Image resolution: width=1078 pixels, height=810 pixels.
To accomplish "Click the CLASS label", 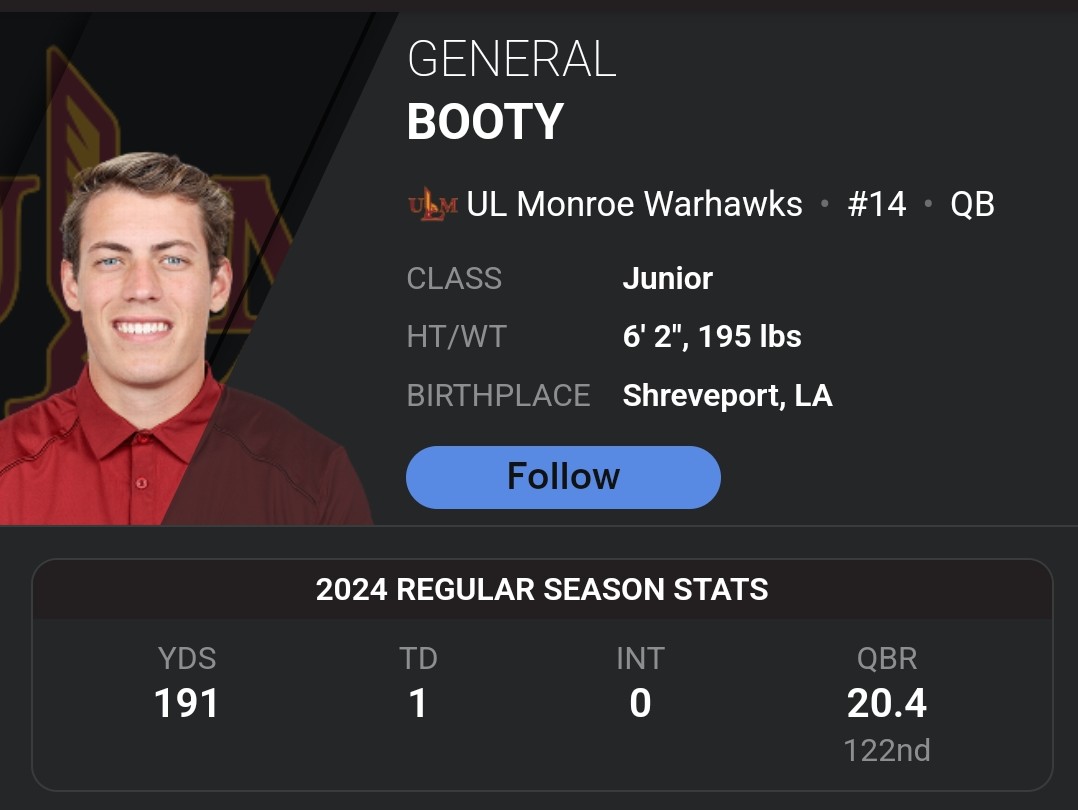I will pos(454,278).
